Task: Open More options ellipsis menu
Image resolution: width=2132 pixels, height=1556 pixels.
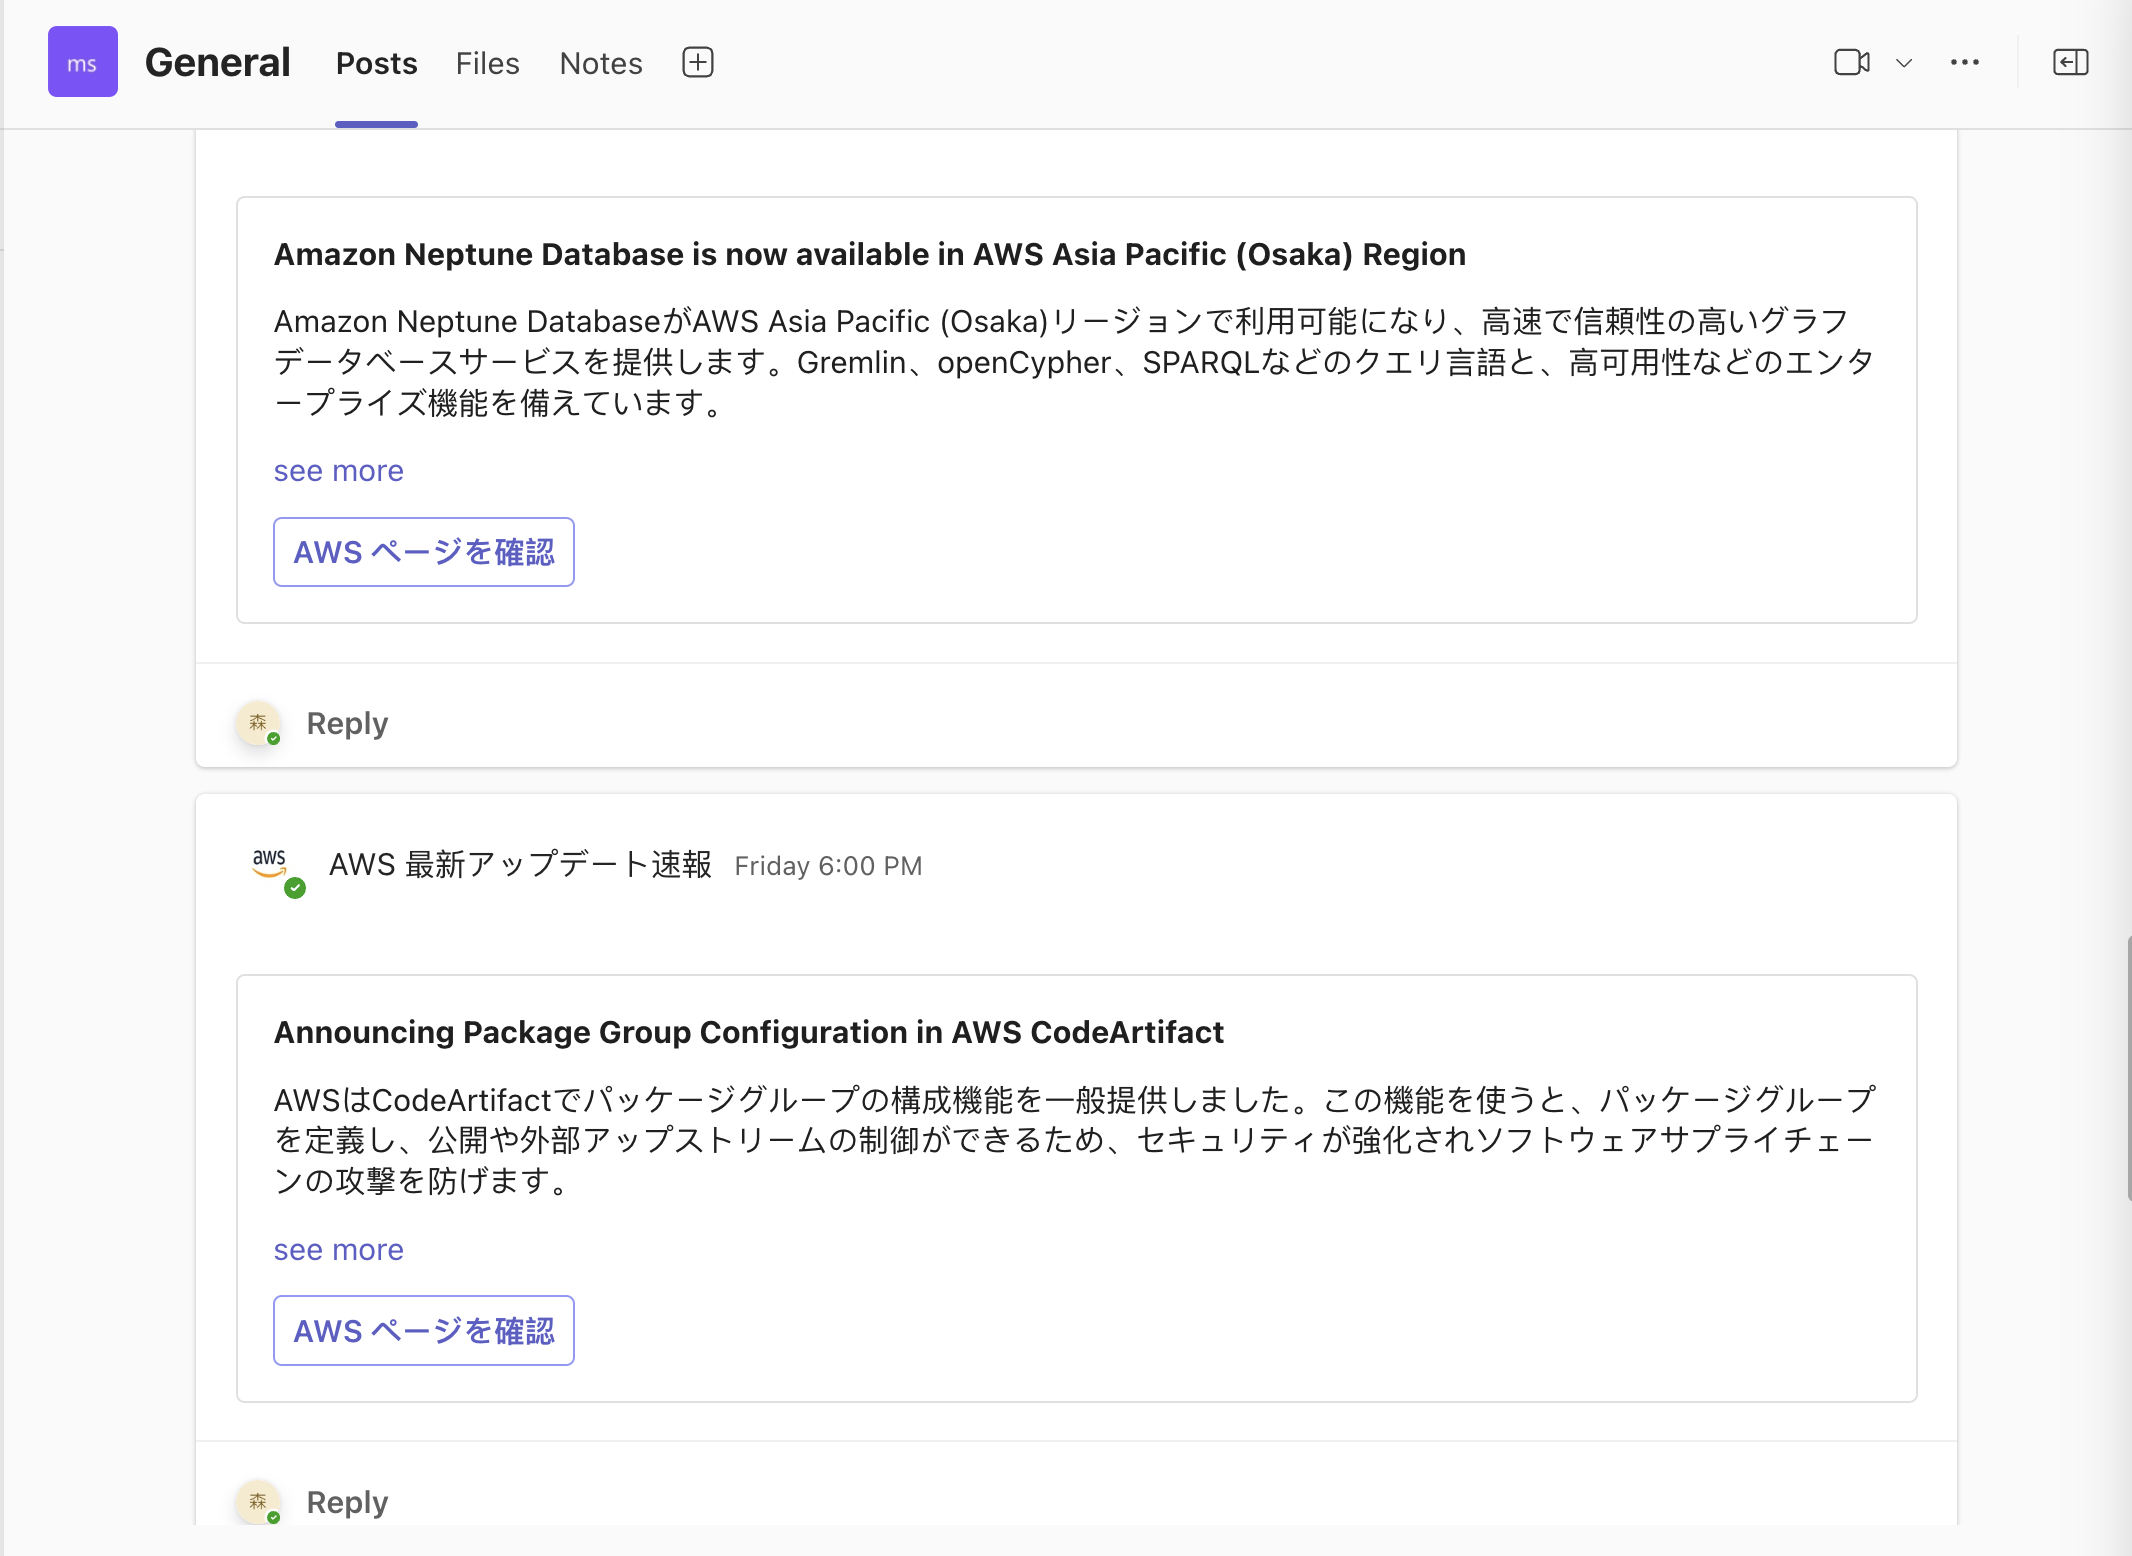Action: (x=1964, y=62)
